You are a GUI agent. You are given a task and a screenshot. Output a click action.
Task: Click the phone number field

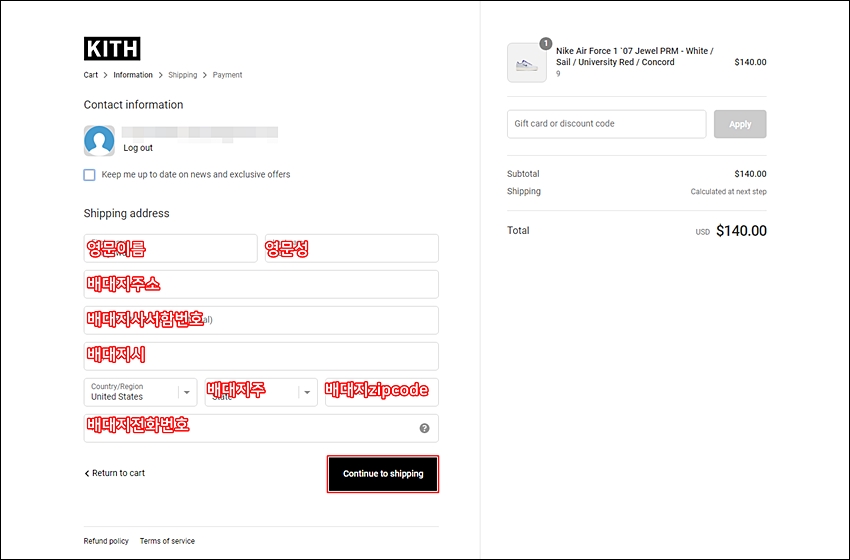coord(261,428)
